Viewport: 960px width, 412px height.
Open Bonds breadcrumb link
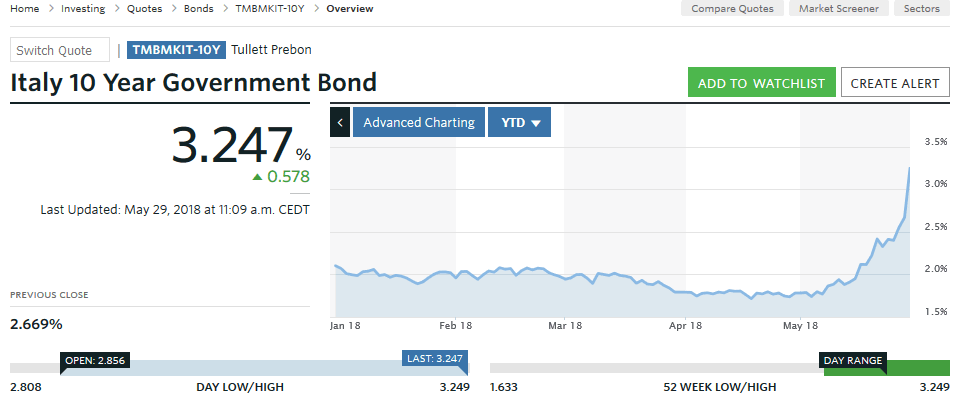[x=200, y=9]
